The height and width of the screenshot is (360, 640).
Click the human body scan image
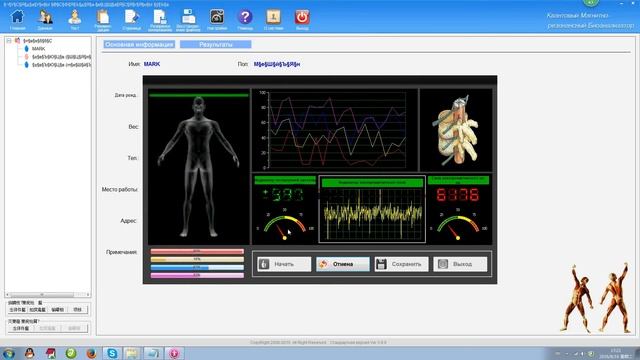coord(199,167)
